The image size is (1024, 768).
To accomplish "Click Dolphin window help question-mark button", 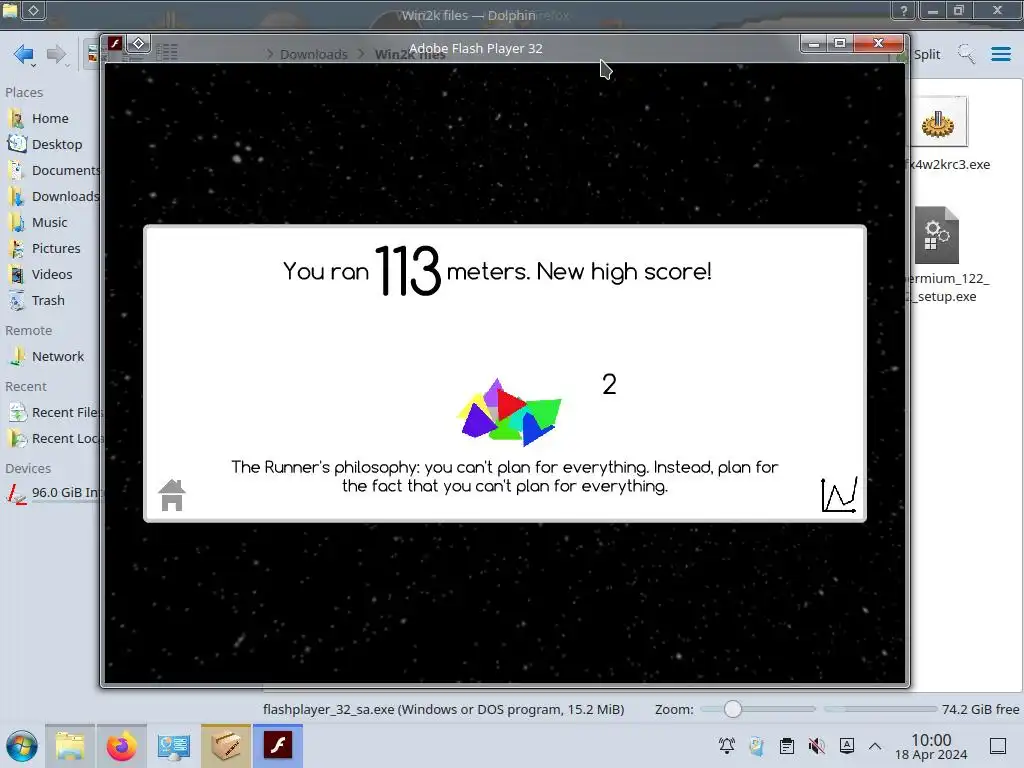I will pyautogui.click(x=903, y=10).
